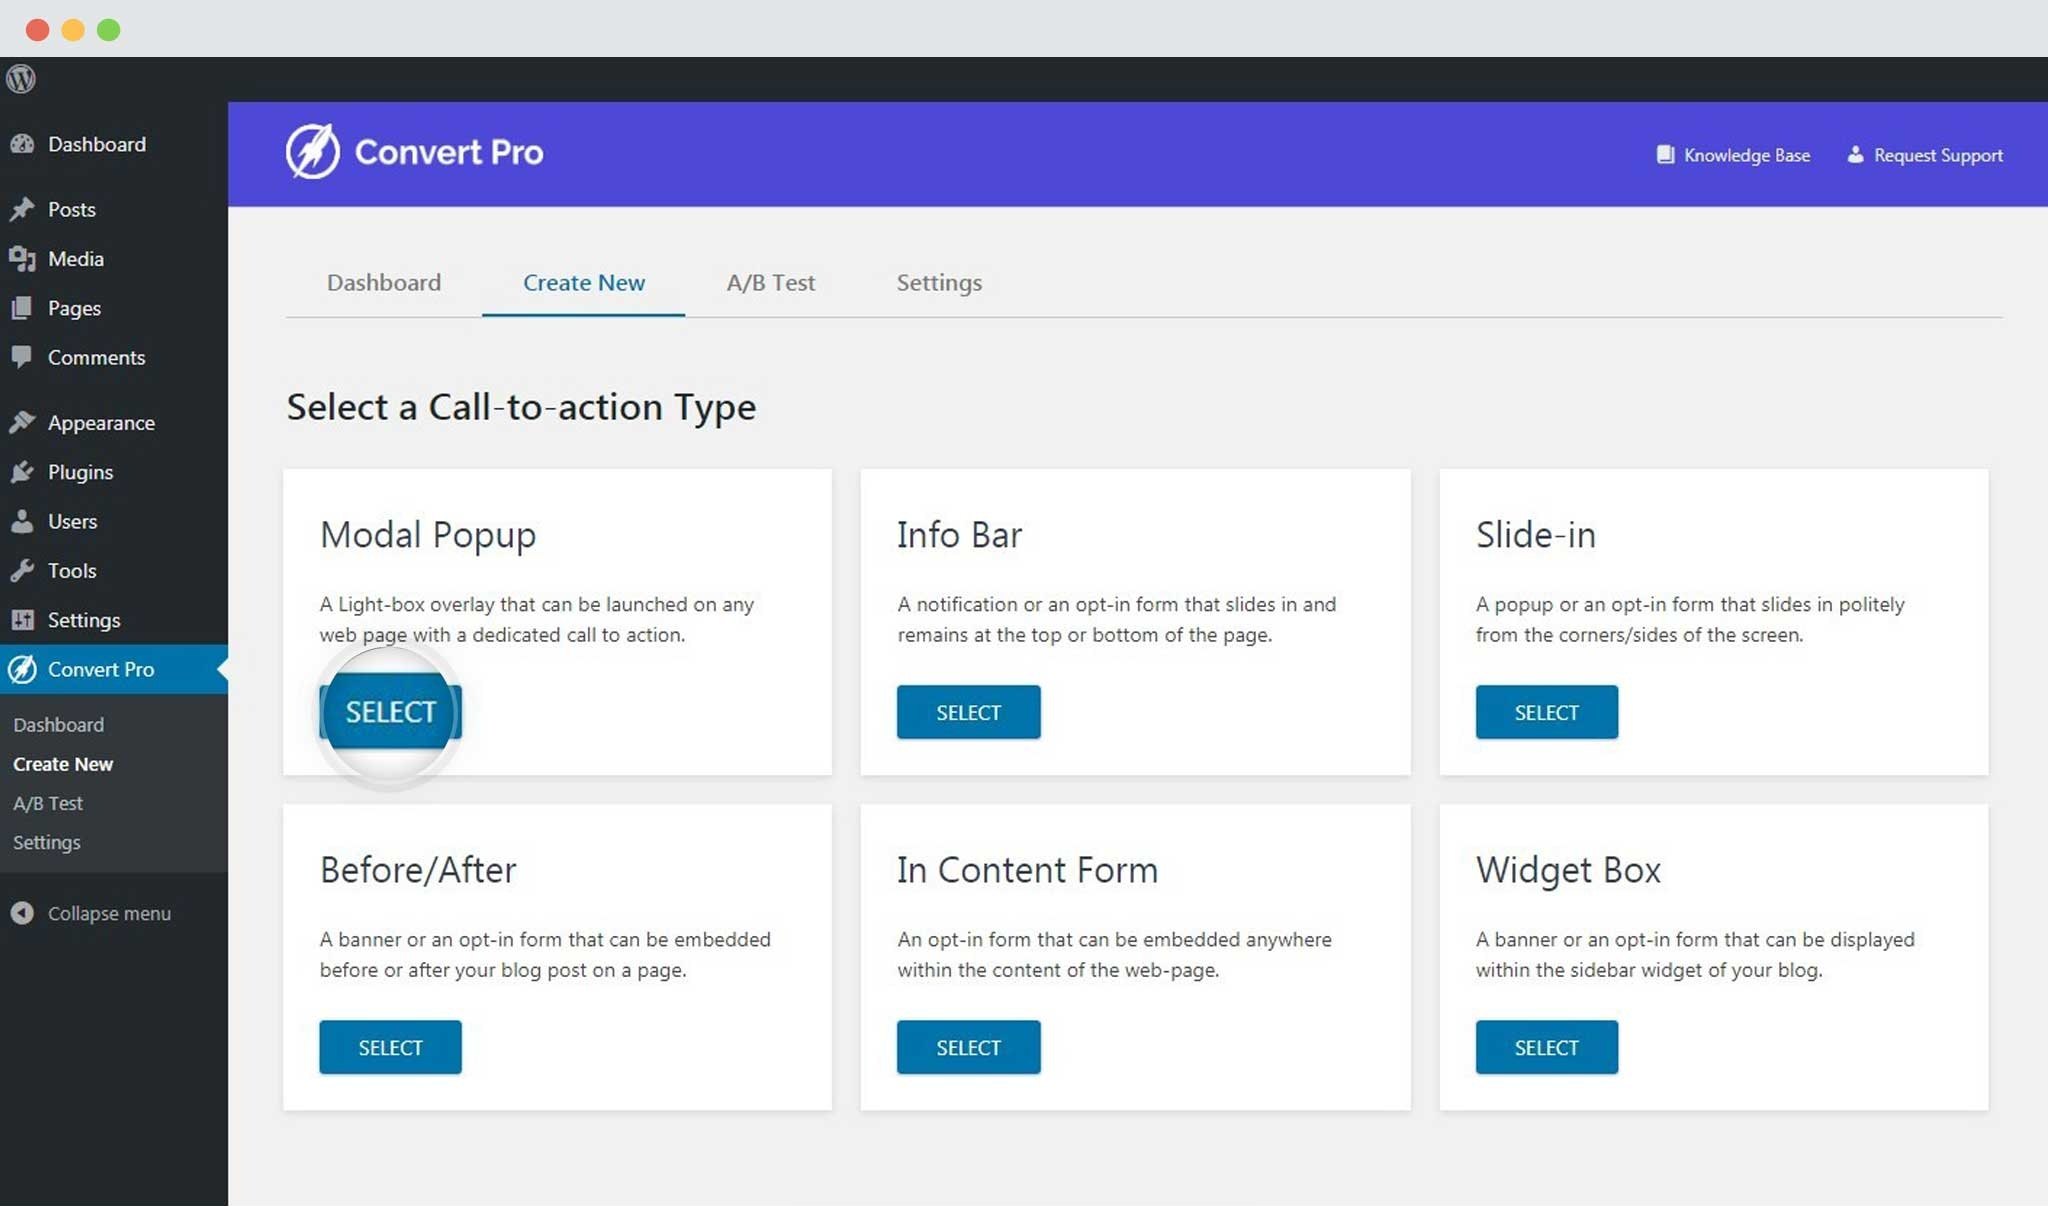
Task: Click the Widget Box card title
Action: point(1568,870)
